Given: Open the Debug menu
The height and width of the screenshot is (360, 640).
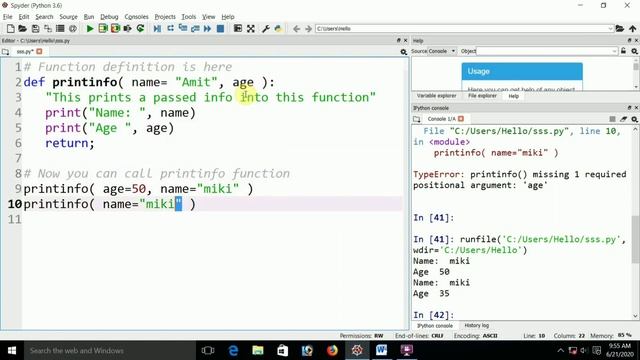Looking at the screenshot, I should (109, 17).
